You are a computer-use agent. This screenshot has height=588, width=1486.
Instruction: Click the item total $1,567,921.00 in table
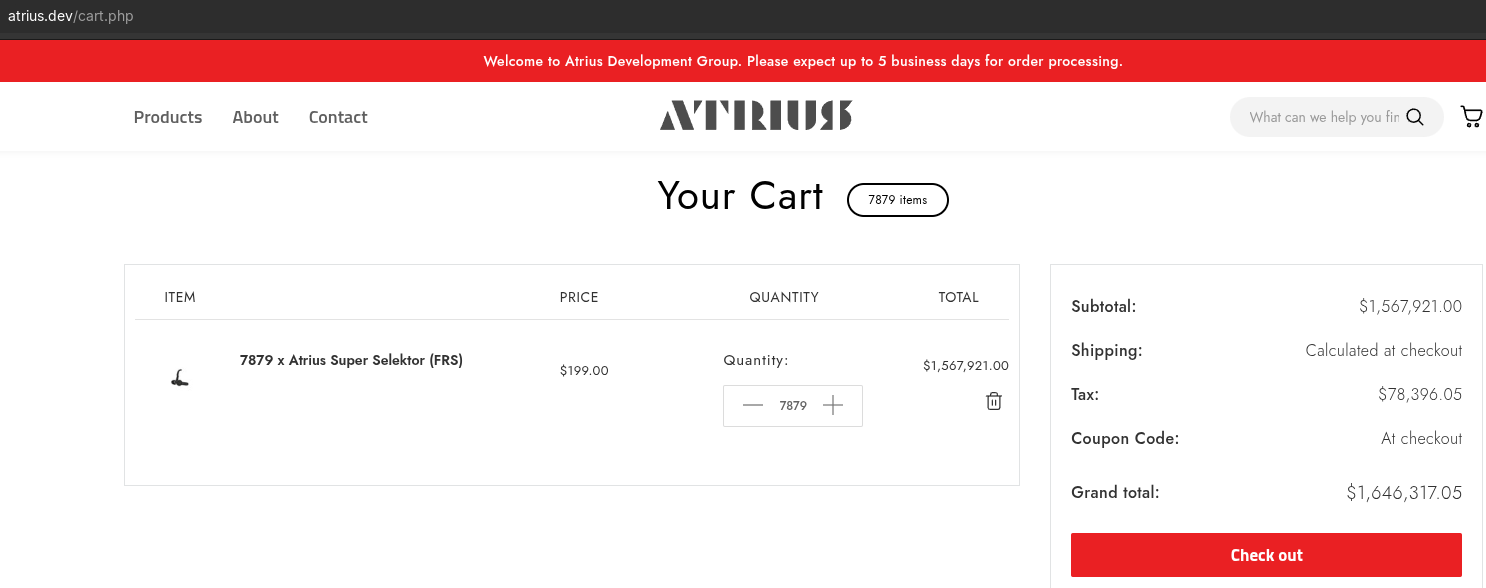click(966, 366)
